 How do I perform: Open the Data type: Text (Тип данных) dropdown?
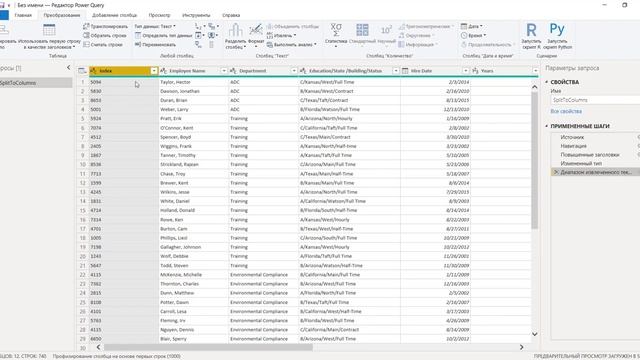[x=155, y=26]
